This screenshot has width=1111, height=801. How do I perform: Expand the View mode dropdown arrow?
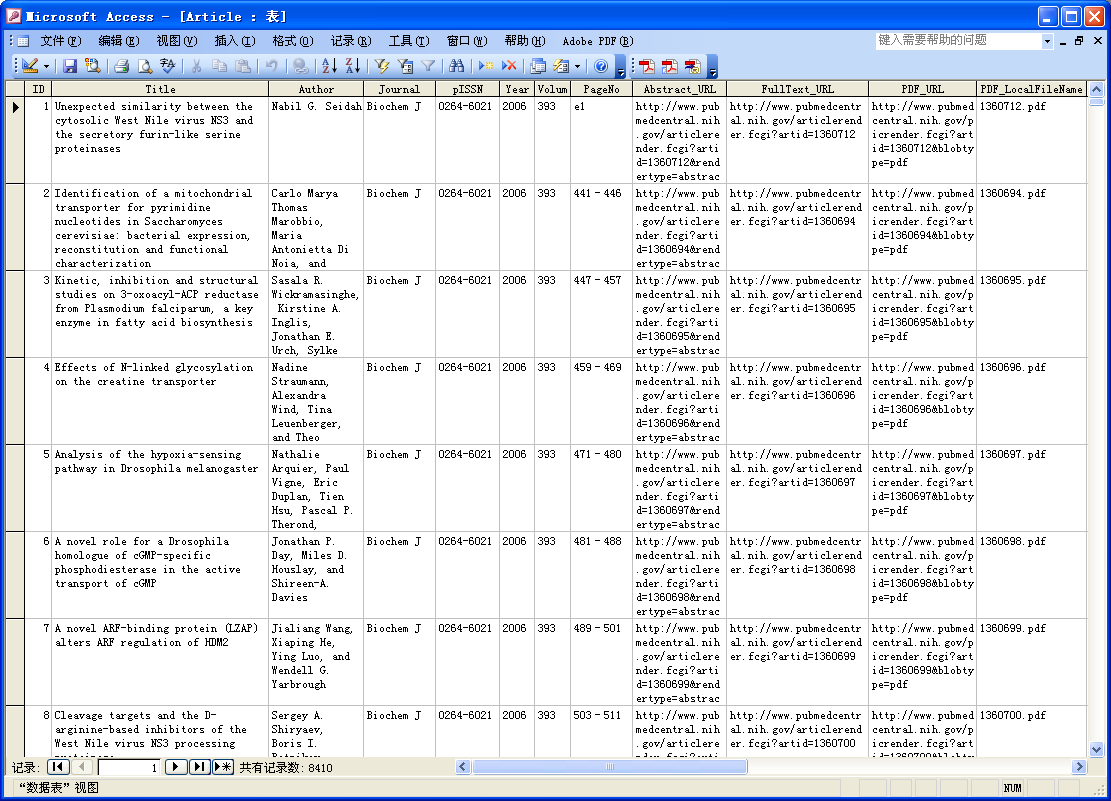(x=46, y=66)
